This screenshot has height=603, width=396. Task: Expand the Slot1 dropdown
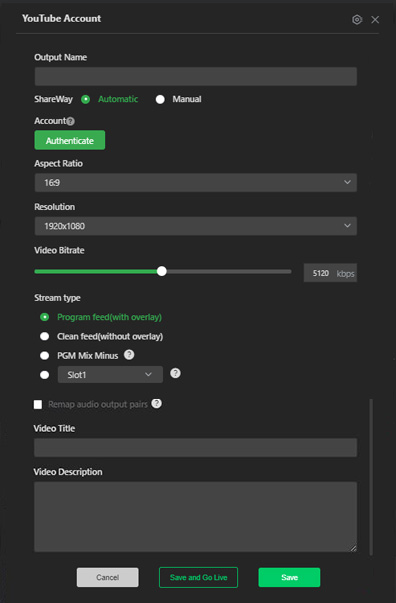(x=110, y=375)
